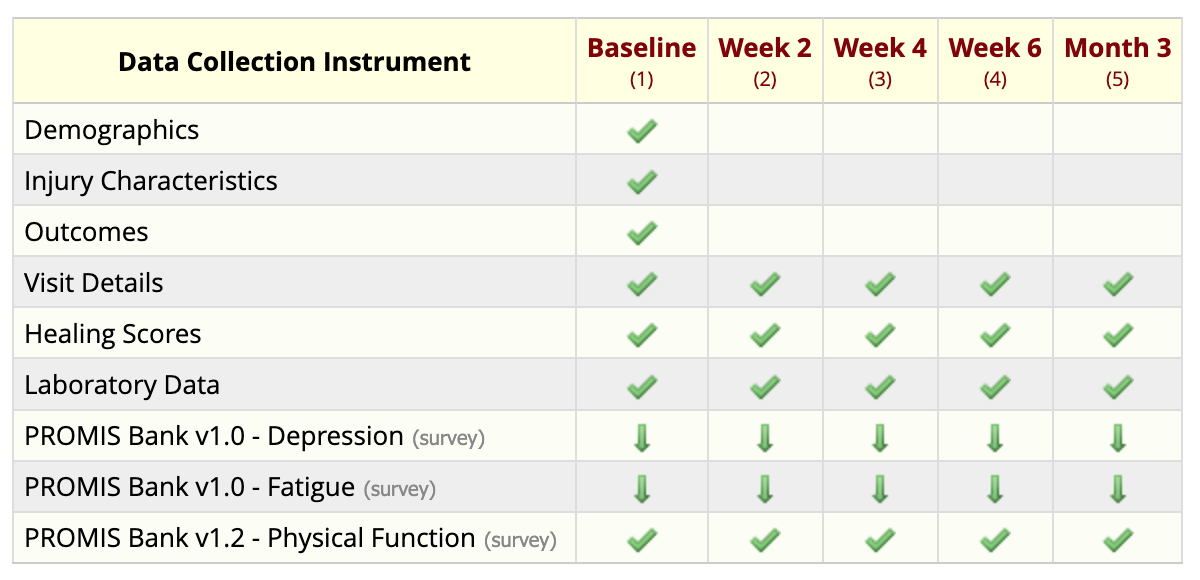This screenshot has height=580, width=1200.
Task: Select Healing Scores checkmark for Week 4
Action: [880, 334]
